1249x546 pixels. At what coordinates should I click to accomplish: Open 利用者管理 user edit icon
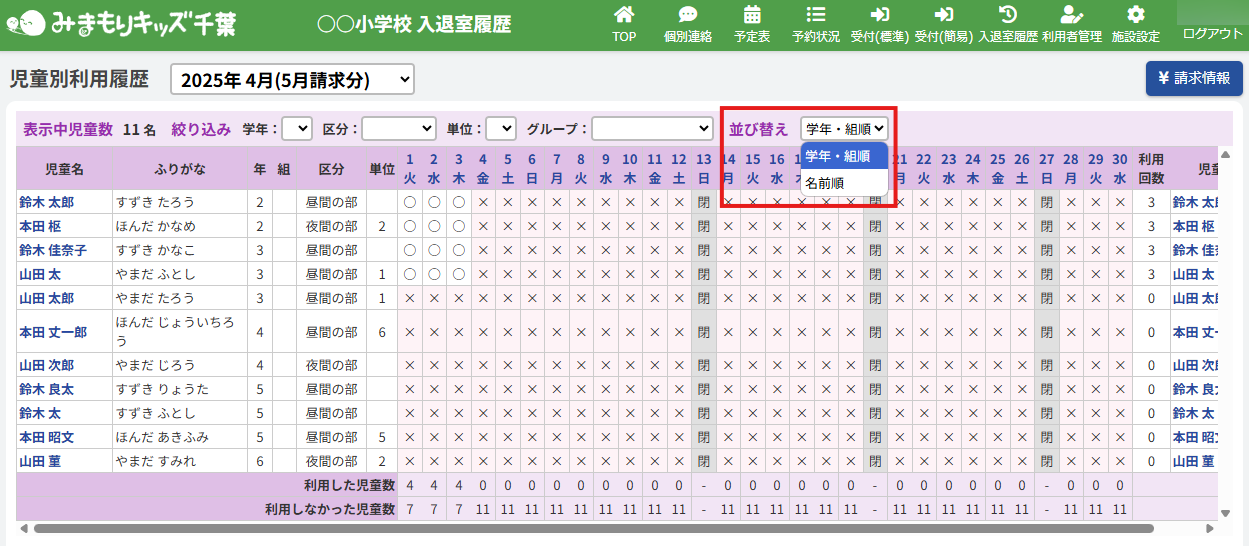tap(1071, 16)
